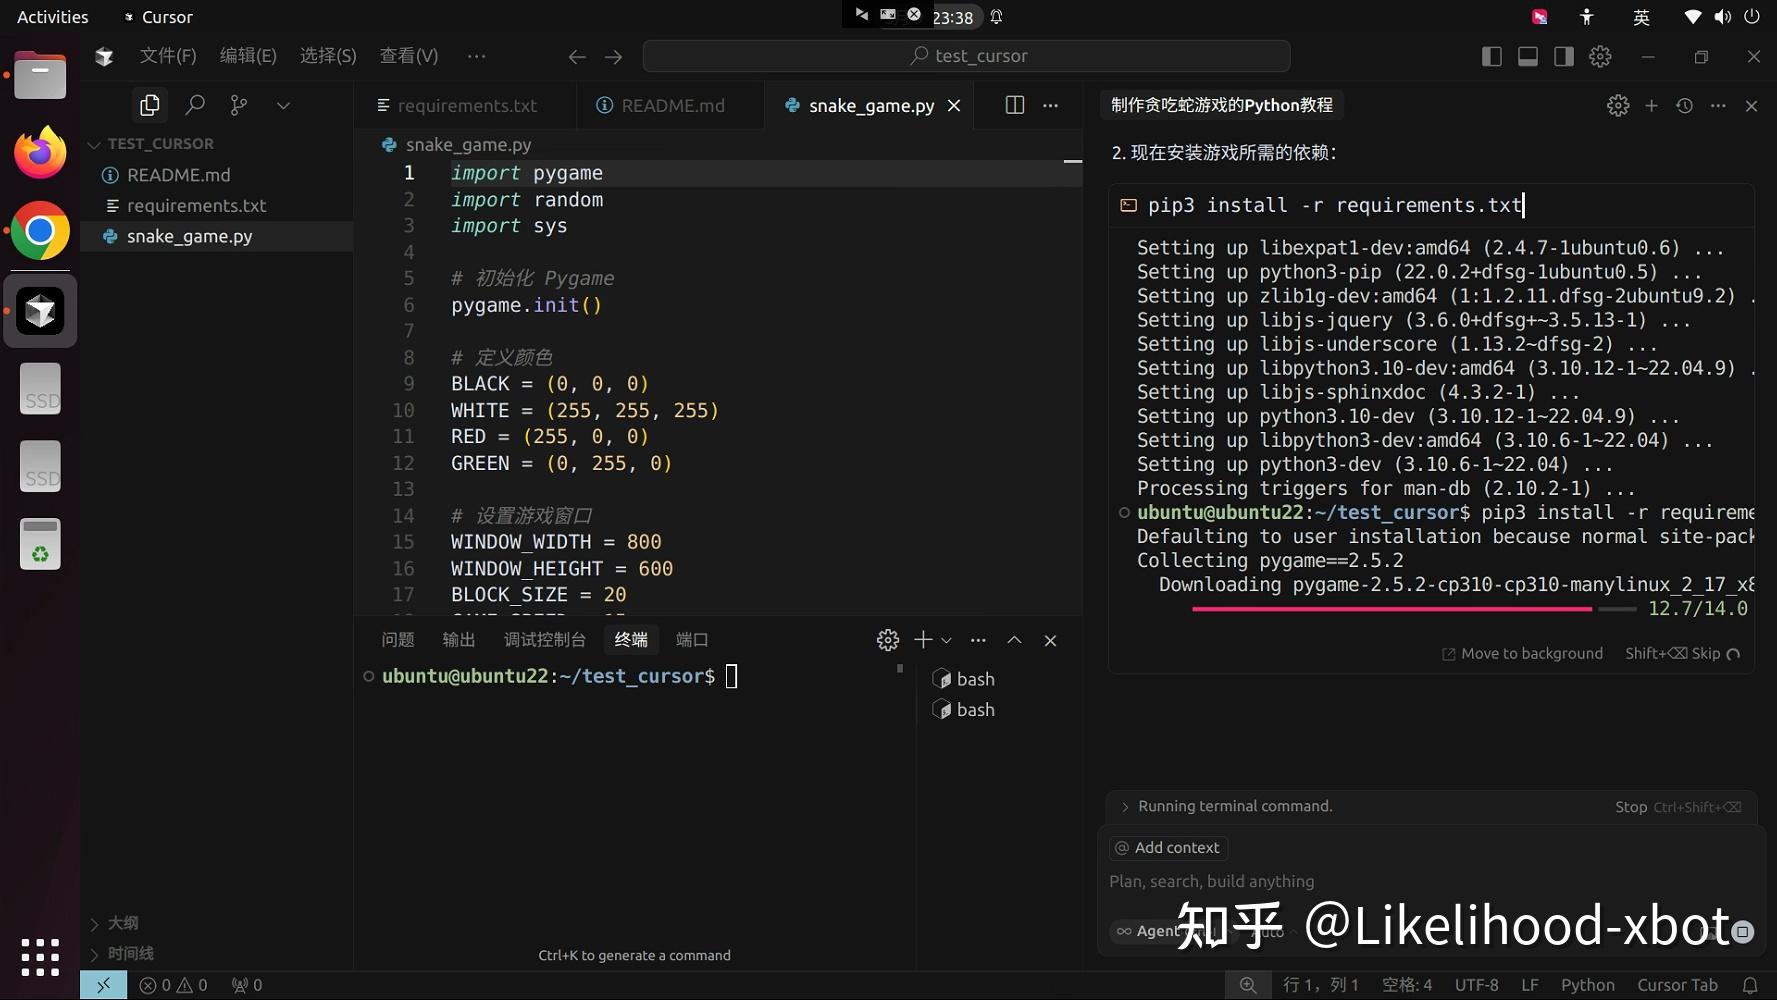The image size is (1777, 1000).
Task: Toggle the secondary sidebar layout
Action: click(1564, 57)
